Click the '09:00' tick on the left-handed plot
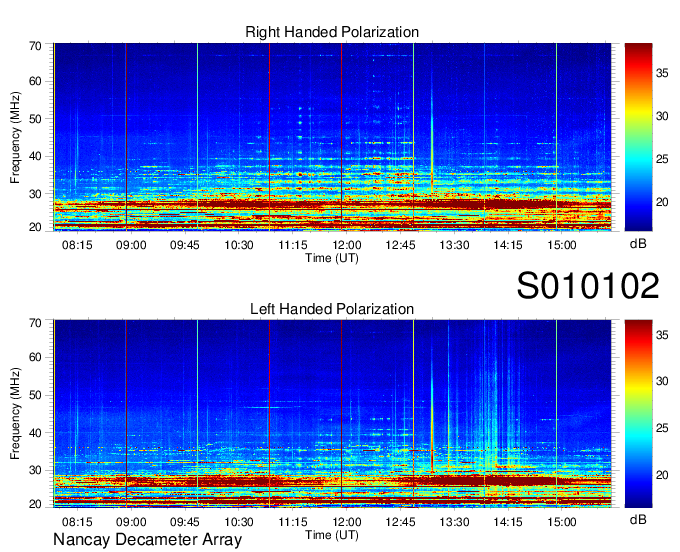Image resolution: width=680 pixels, height=552 pixels. [131, 522]
